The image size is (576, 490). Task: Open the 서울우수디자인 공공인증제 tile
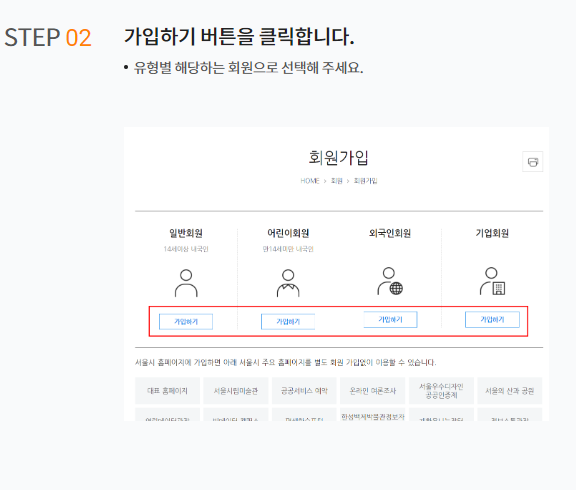(441, 391)
